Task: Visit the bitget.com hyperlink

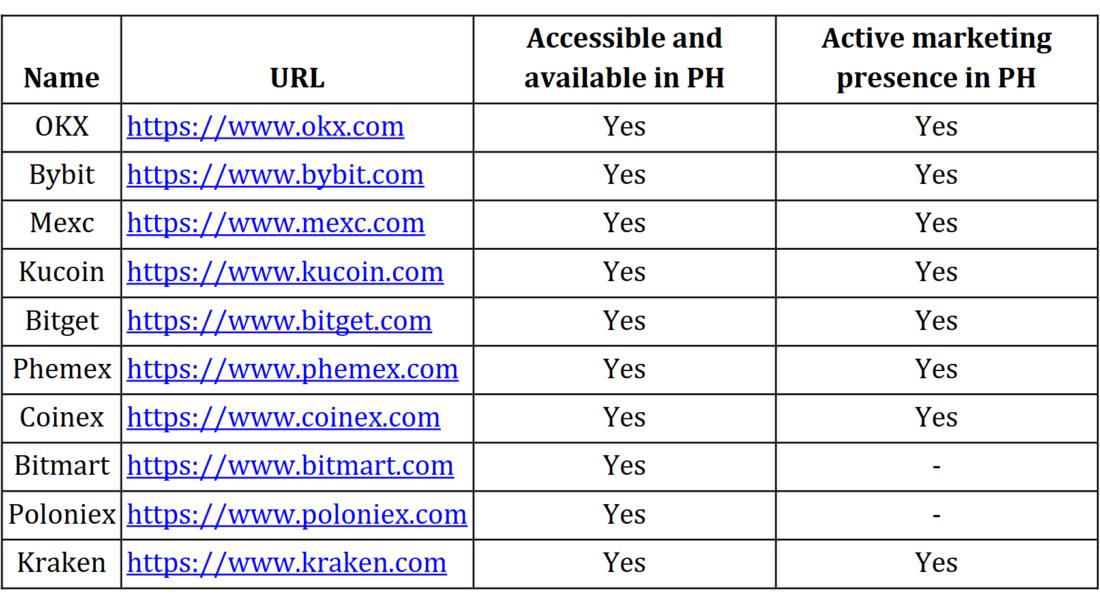Action: [279, 321]
